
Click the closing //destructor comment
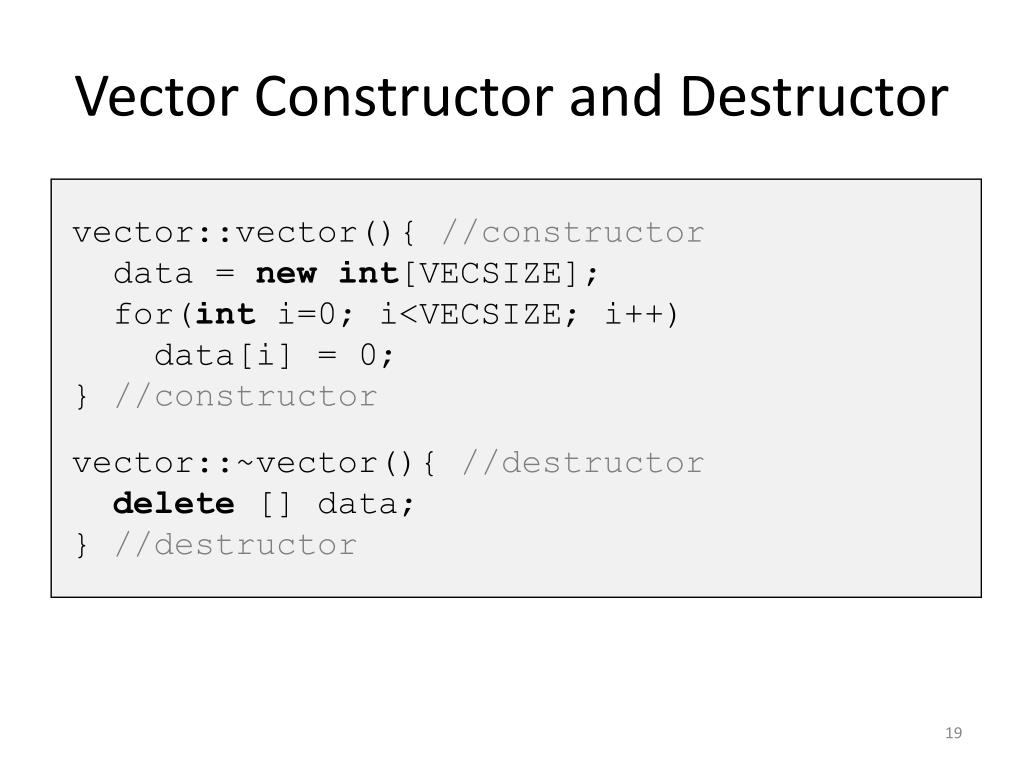(235, 545)
